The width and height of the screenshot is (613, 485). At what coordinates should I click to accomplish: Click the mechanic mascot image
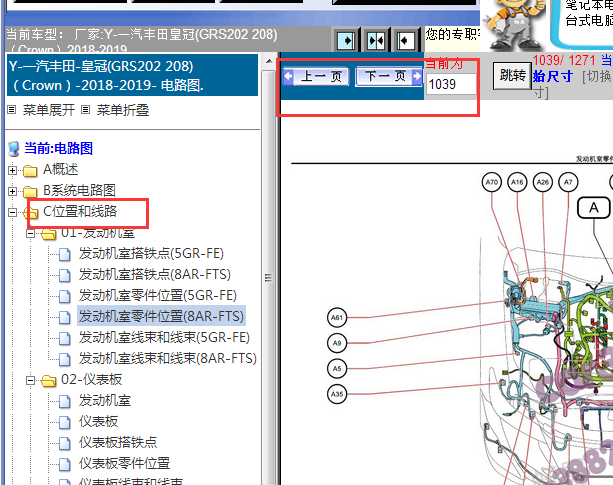tap(513, 23)
